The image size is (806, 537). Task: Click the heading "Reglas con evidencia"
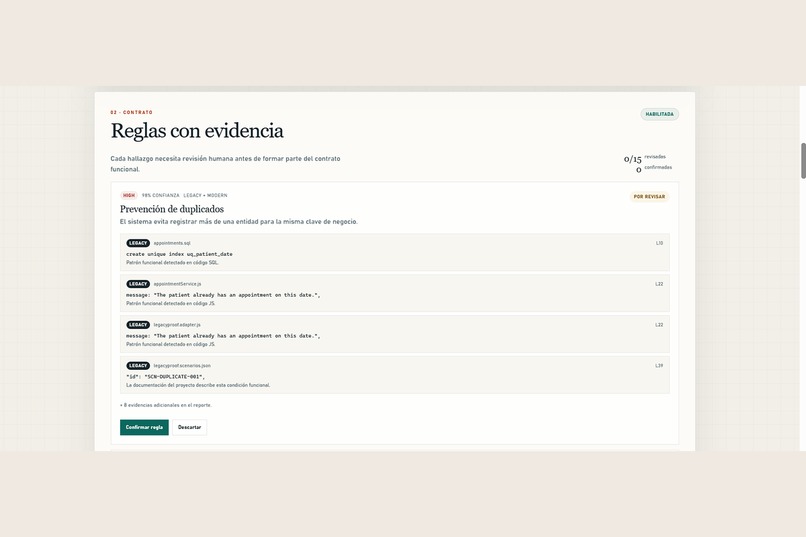pyautogui.click(x=197, y=131)
